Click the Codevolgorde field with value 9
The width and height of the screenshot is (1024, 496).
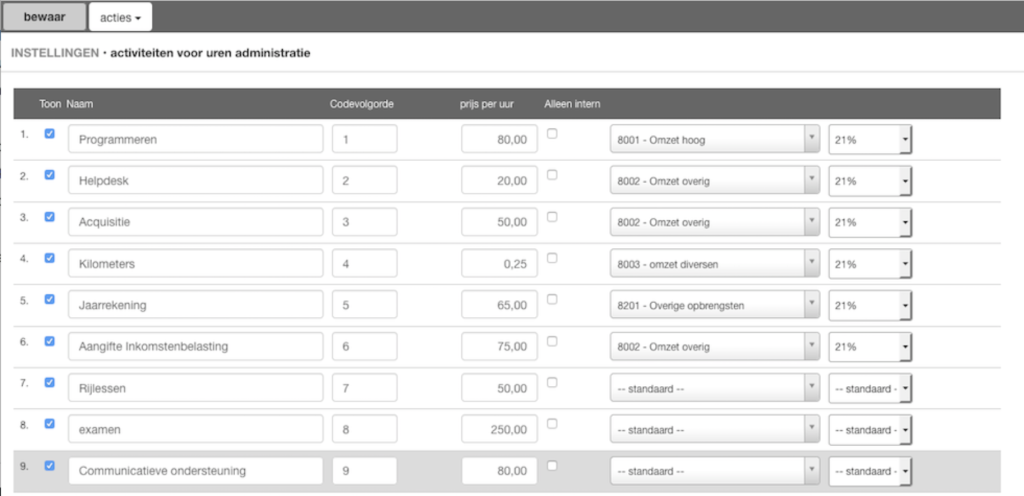pos(364,471)
